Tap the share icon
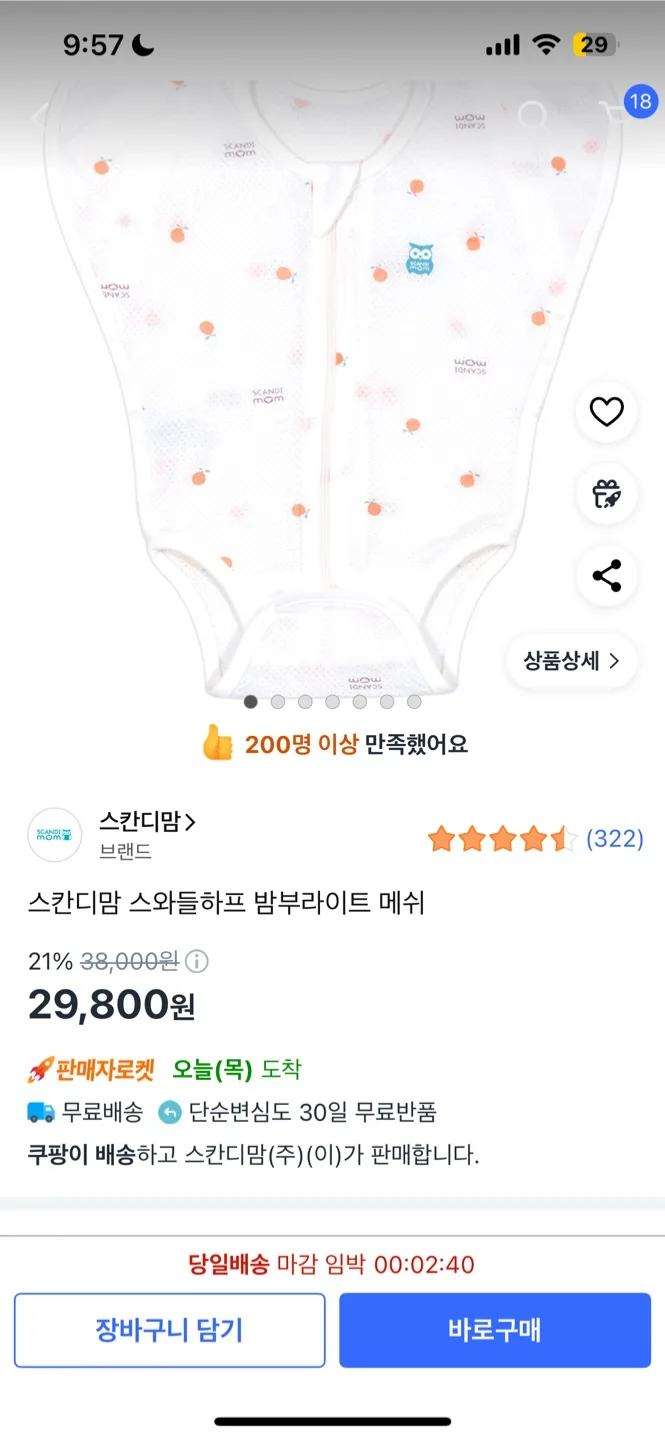This screenshot has width=665, height=1440. pos(606,576)
